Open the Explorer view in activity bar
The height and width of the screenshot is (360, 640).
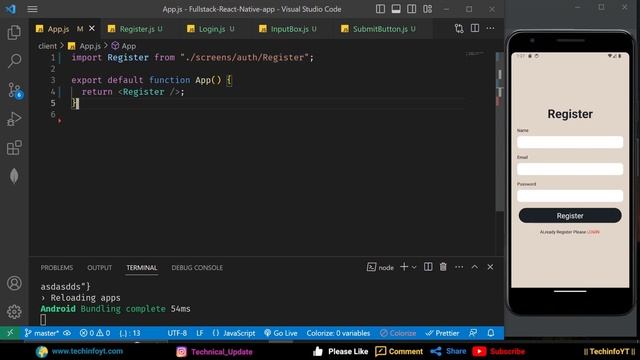(14, 32)
